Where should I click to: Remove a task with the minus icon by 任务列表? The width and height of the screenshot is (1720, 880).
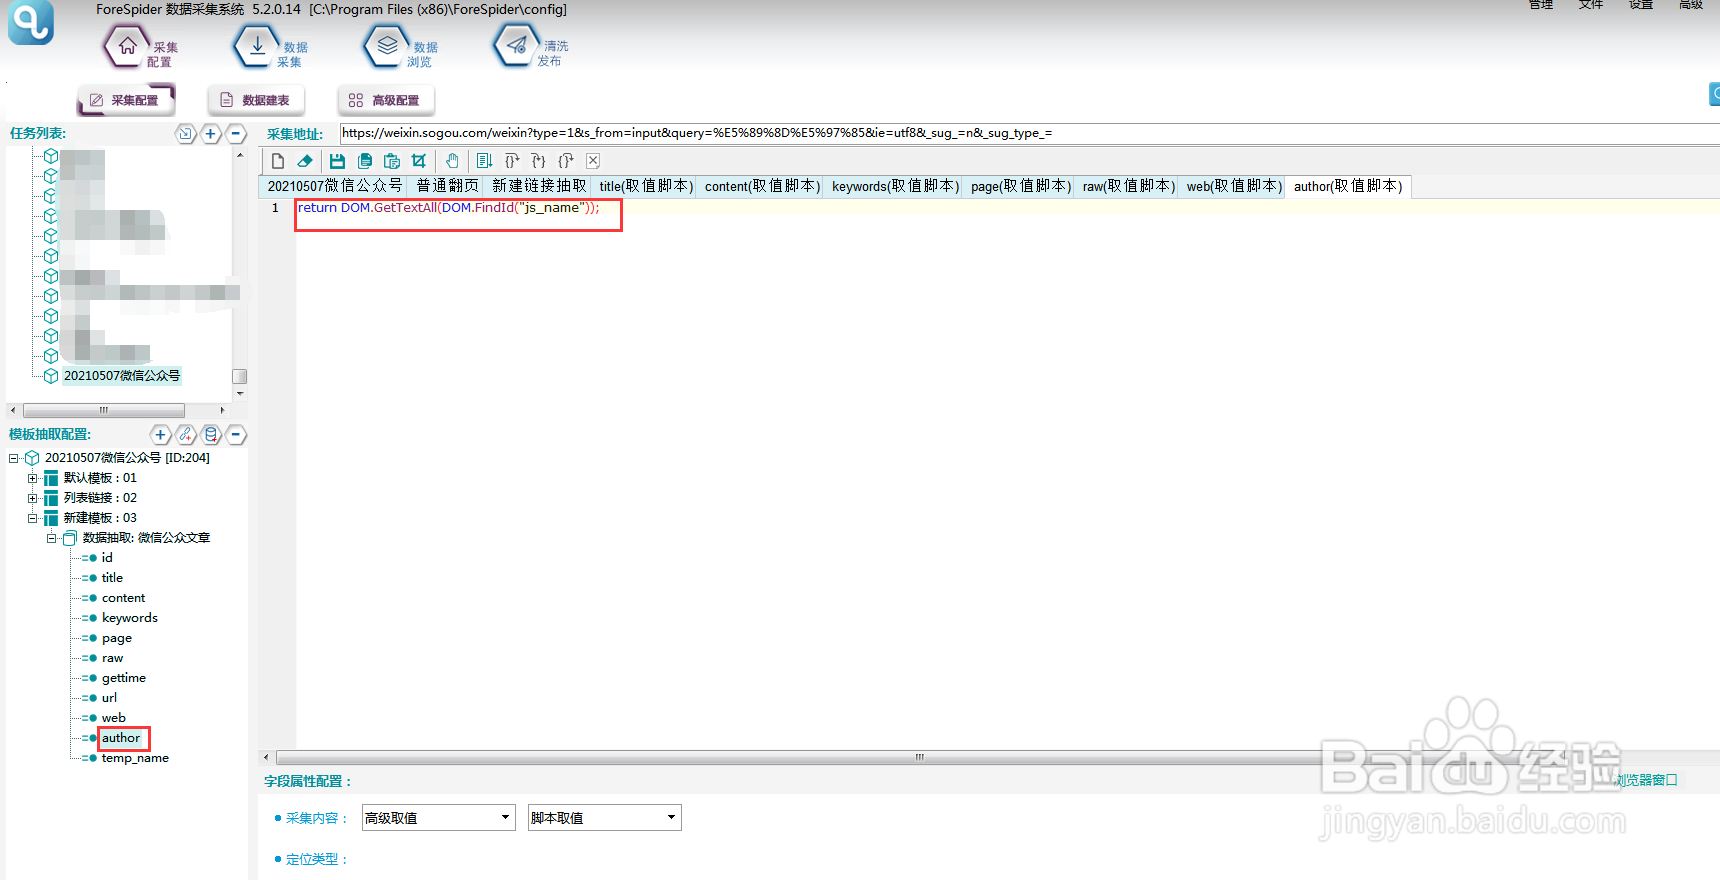point(236,134)
